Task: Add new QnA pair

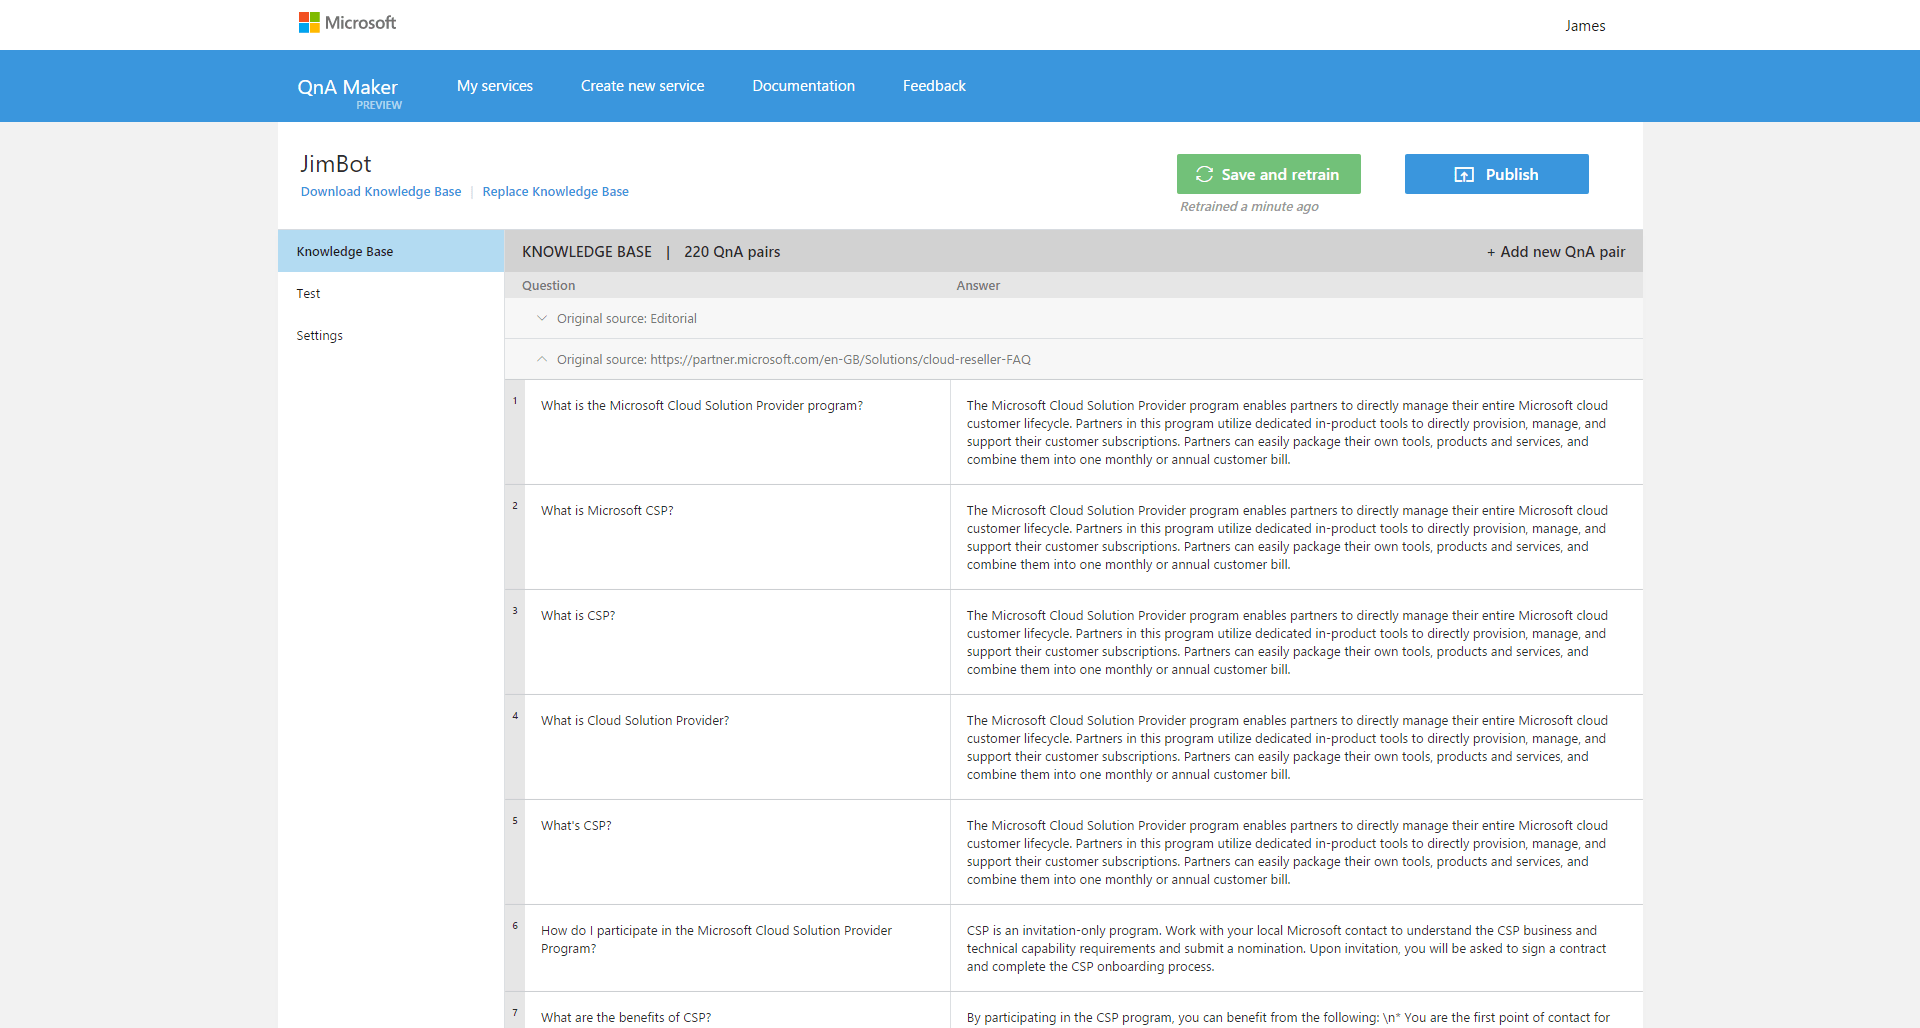Action: [x=1556, y=251]
